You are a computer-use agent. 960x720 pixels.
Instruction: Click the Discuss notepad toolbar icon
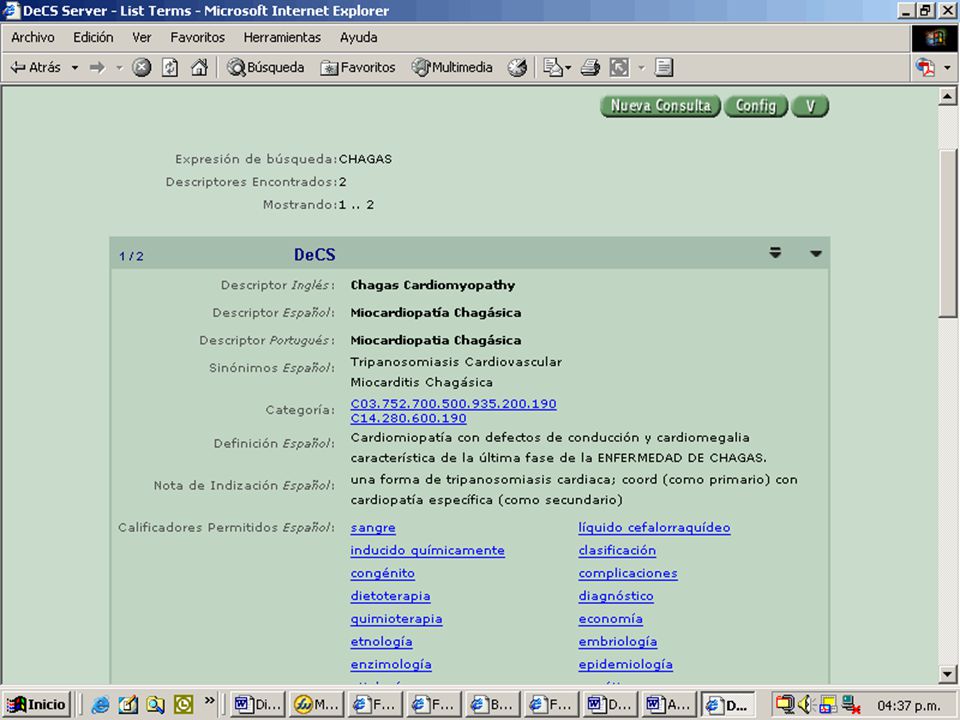tap(664, 67)
